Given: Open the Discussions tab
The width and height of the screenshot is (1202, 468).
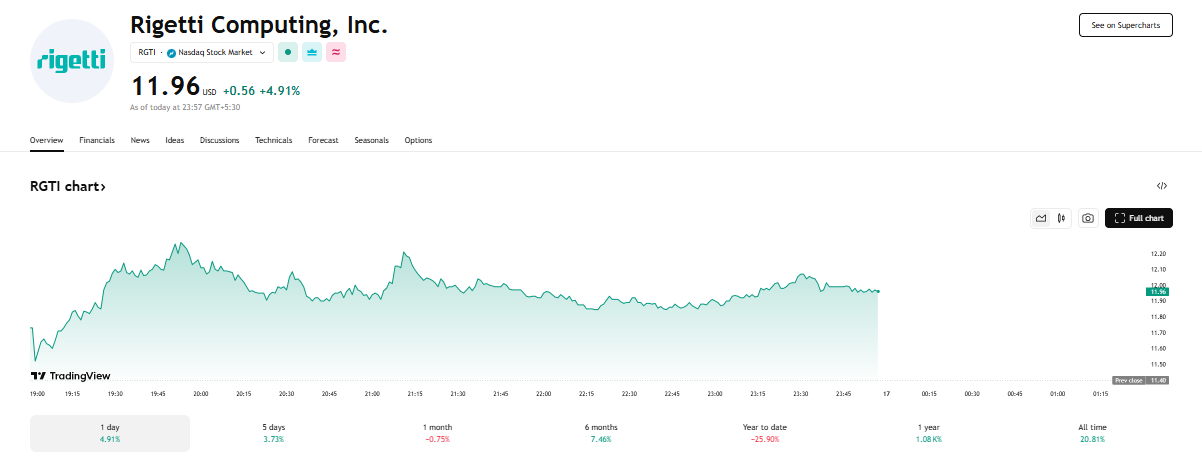Looking at the screenshot, I should pos(220,140).
